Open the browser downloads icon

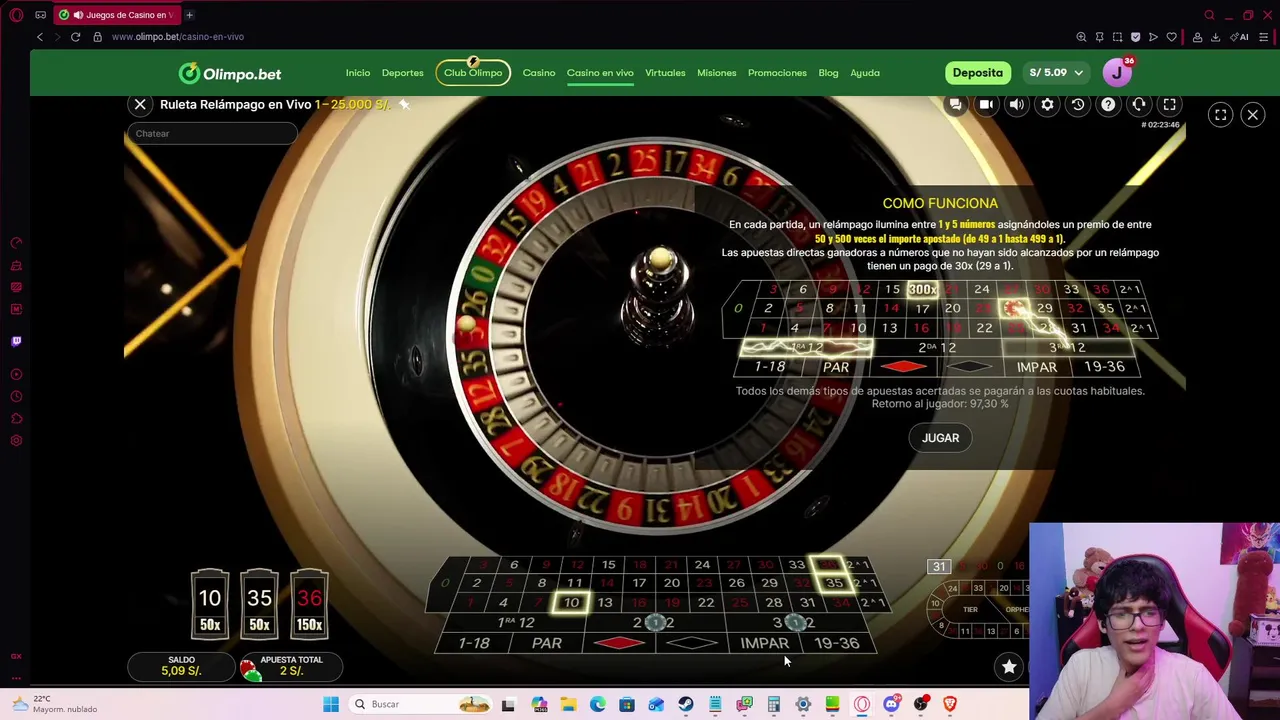[x=1215, y=37]
